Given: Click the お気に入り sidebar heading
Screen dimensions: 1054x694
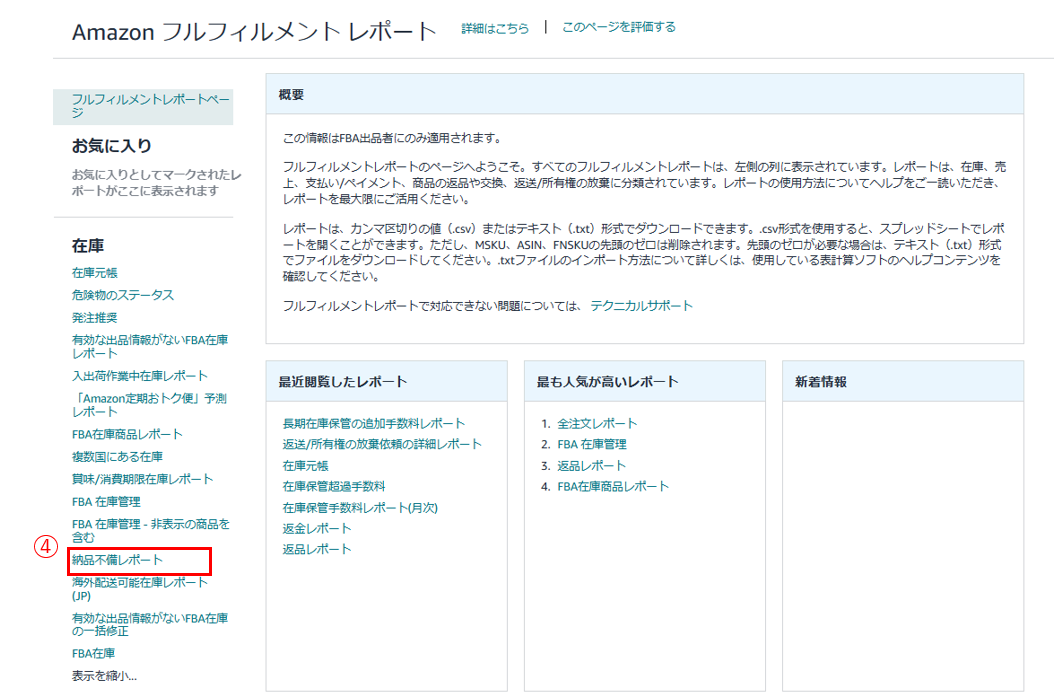Looking at the screenshot, I should pyautogui.click(x=112, y=146).
